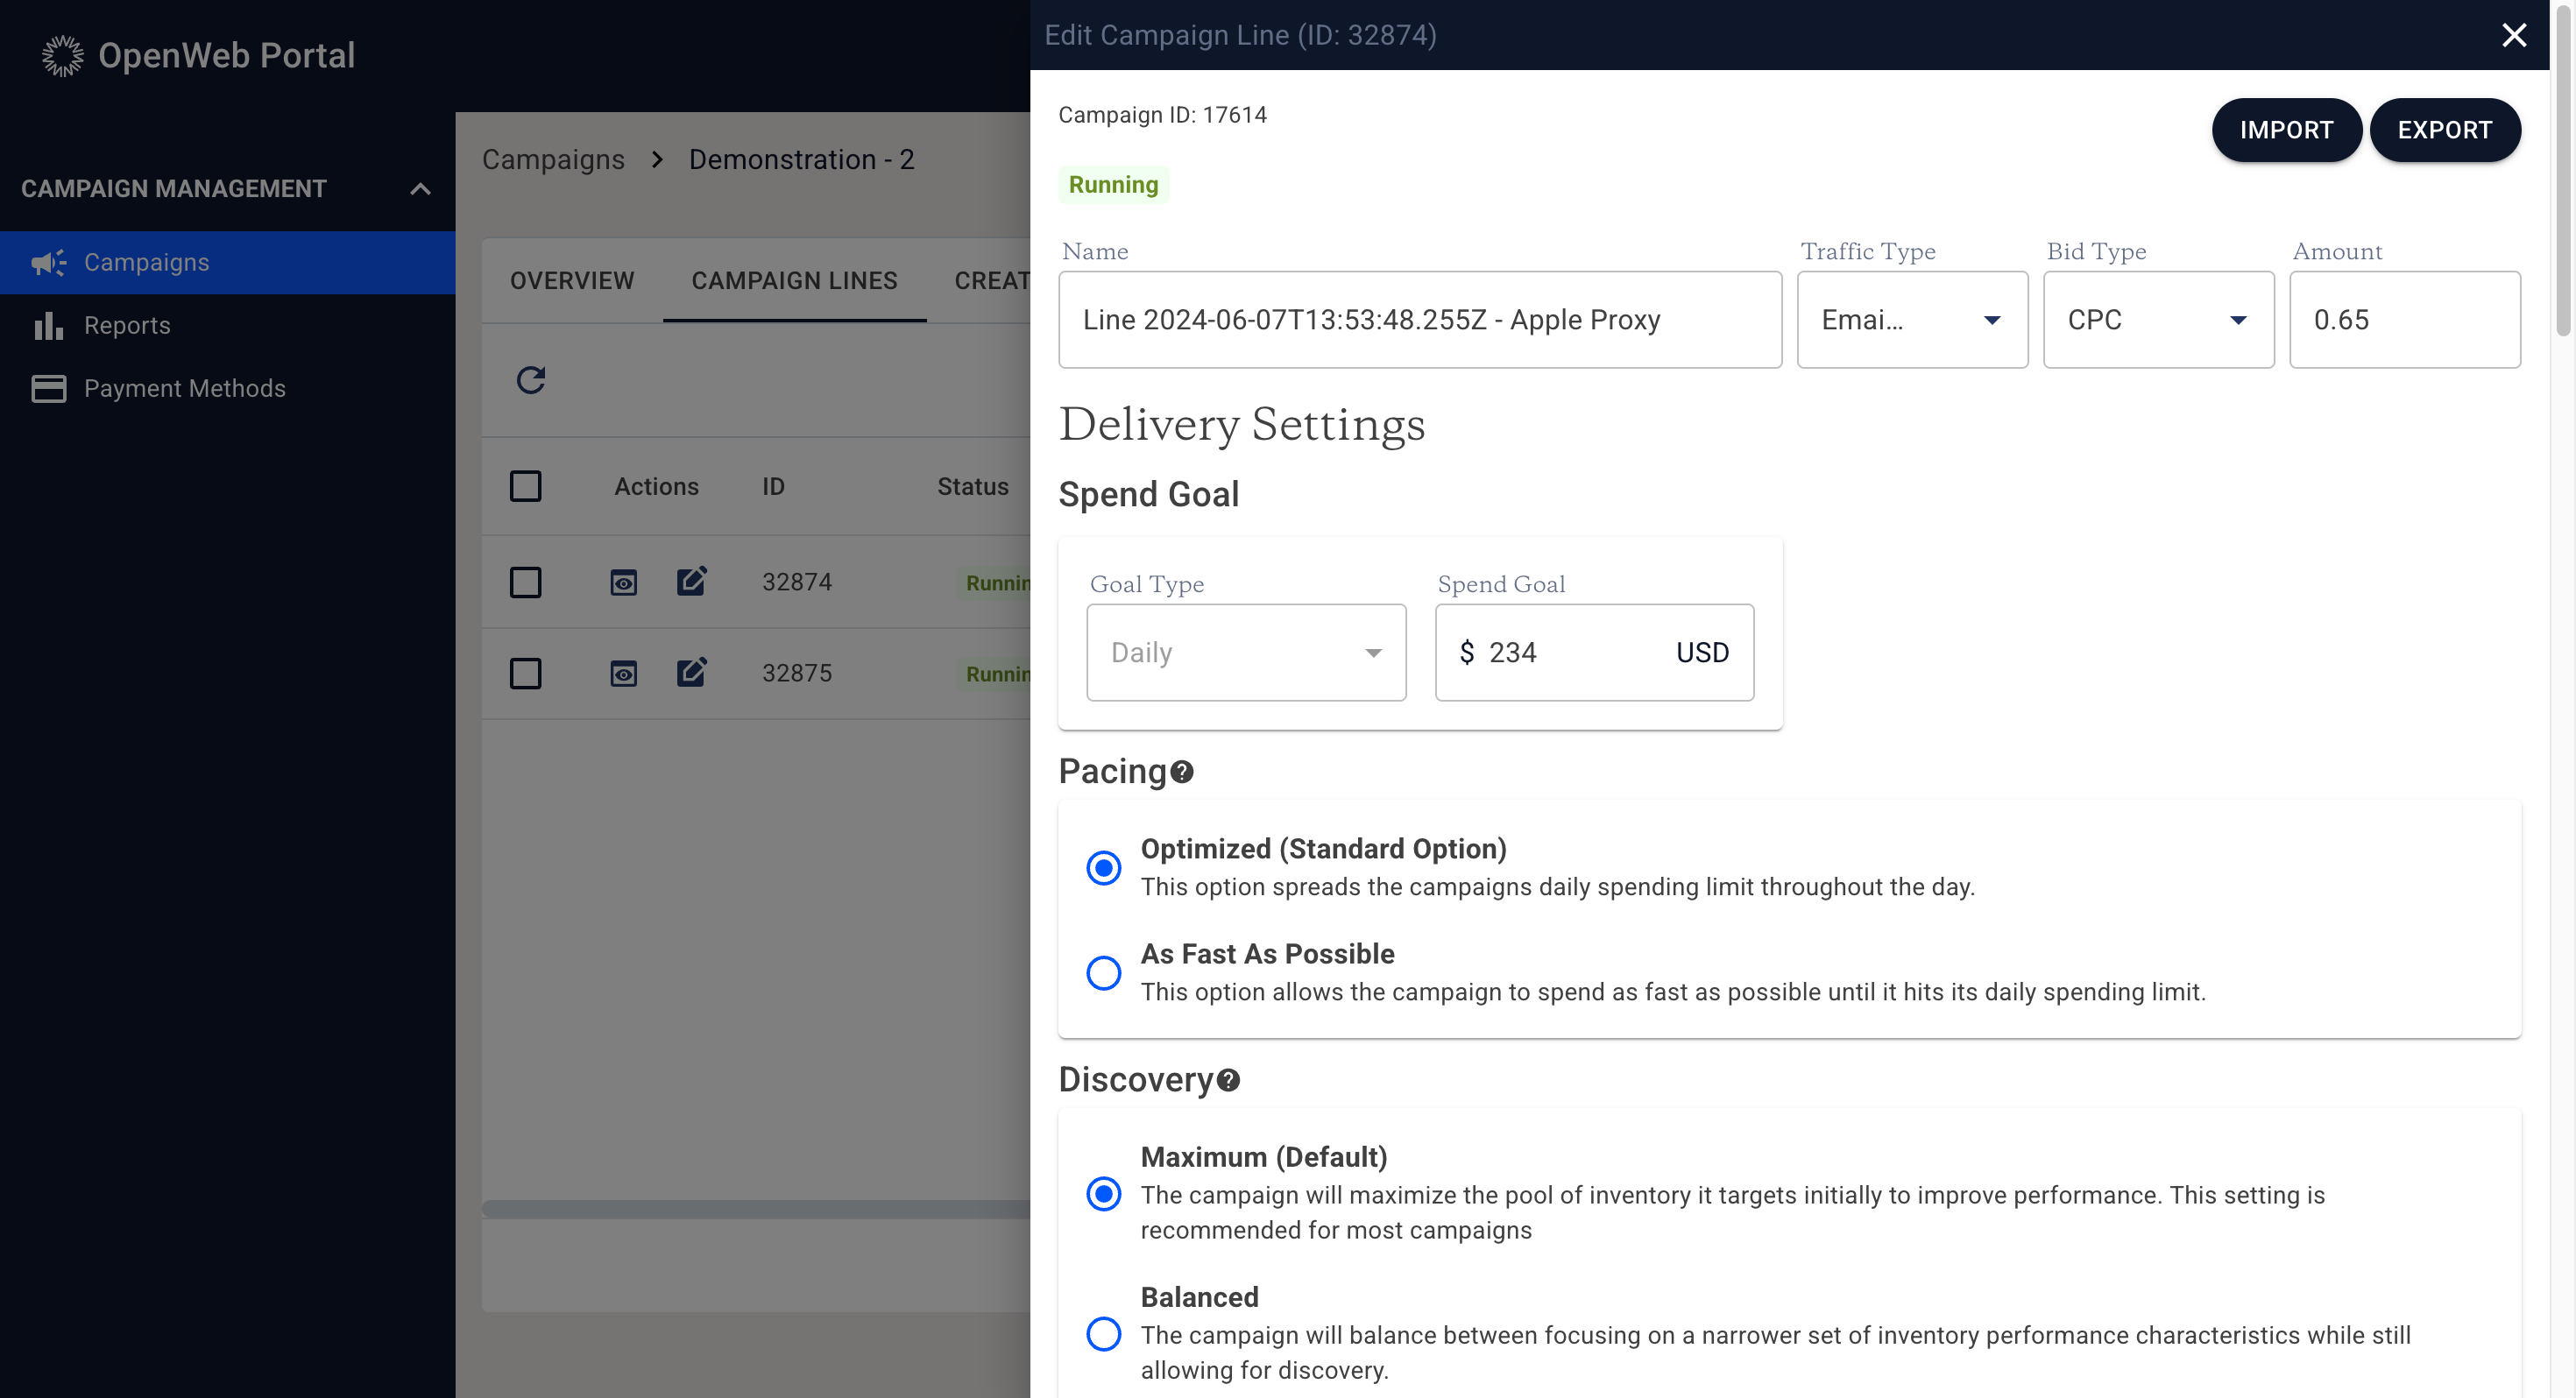The image size is (2576, 1398).
Task: Click the OpenWeb Portal logo icon
Action: (x=62, y=56)
